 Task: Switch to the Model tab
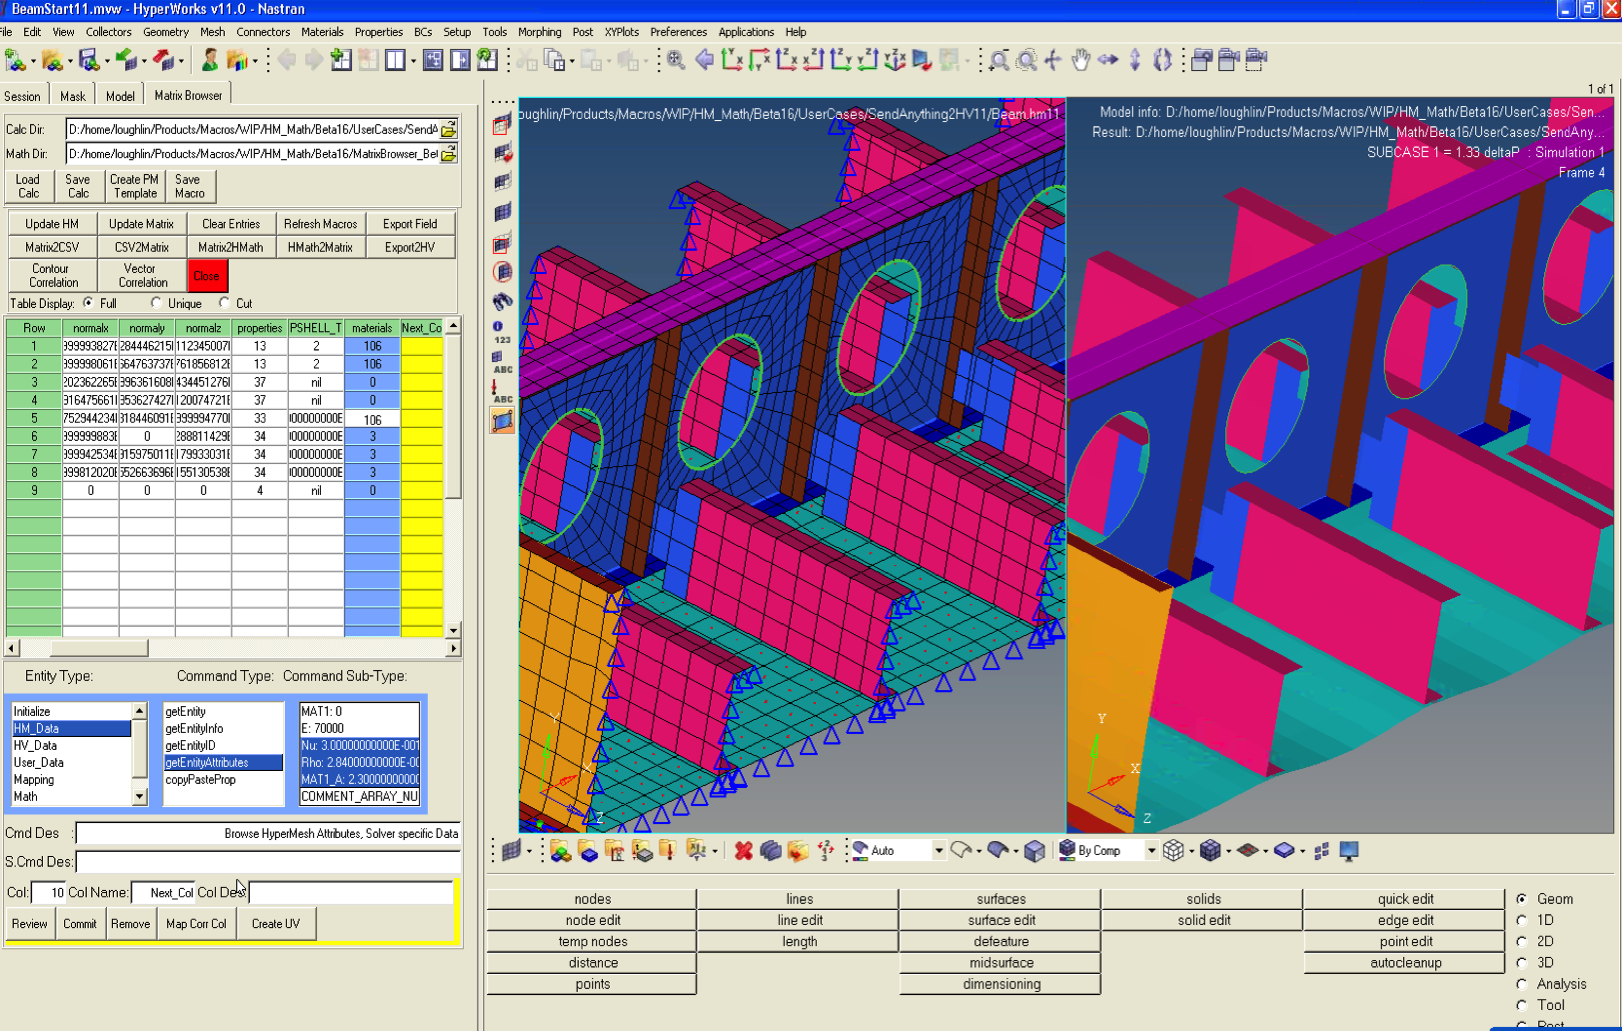click(120, 96)
